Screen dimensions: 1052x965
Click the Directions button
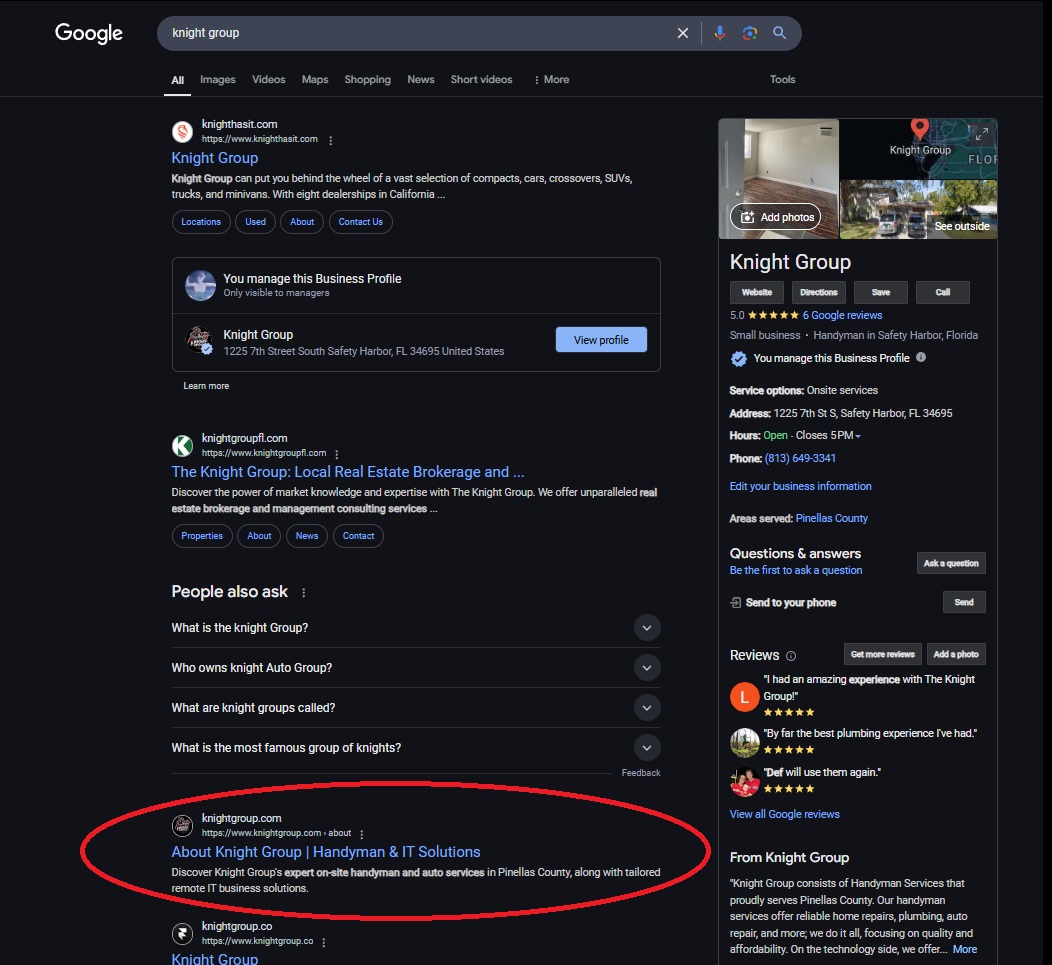pyautogui.click(x=819, y=293)
